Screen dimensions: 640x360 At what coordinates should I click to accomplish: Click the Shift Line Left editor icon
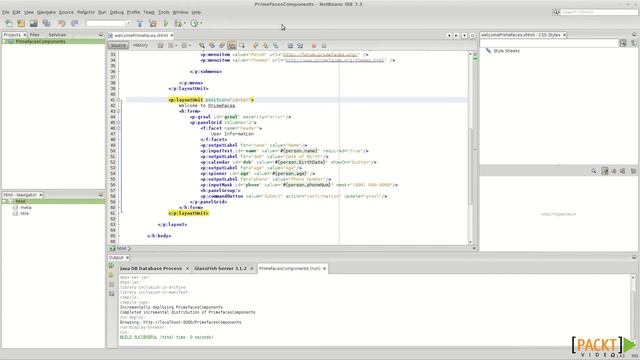(290, 46)
